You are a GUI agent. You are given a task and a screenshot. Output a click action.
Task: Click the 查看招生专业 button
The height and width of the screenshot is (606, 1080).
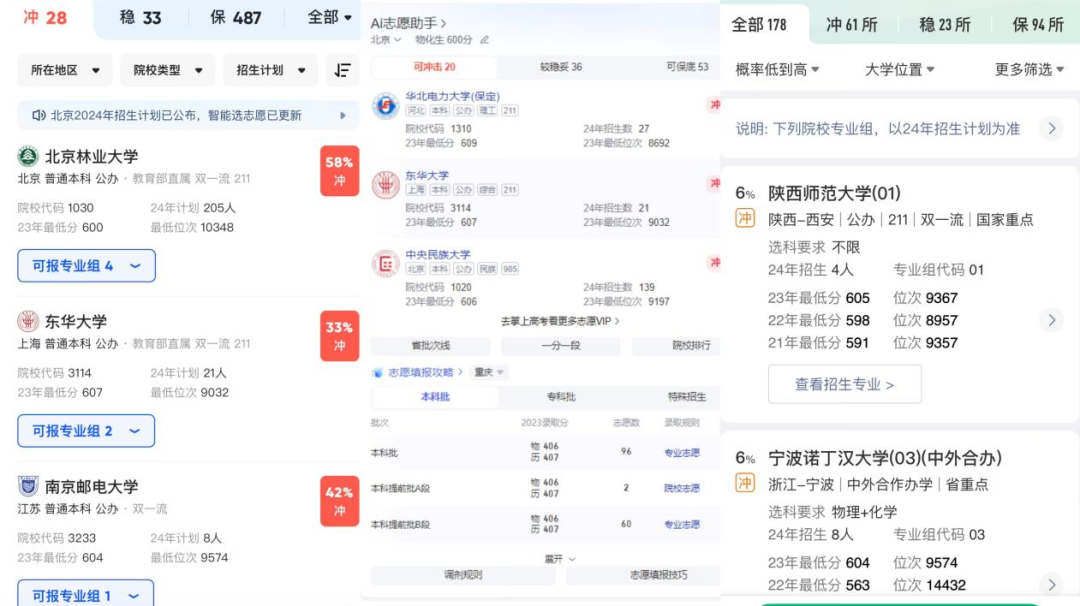click(844, 384)
